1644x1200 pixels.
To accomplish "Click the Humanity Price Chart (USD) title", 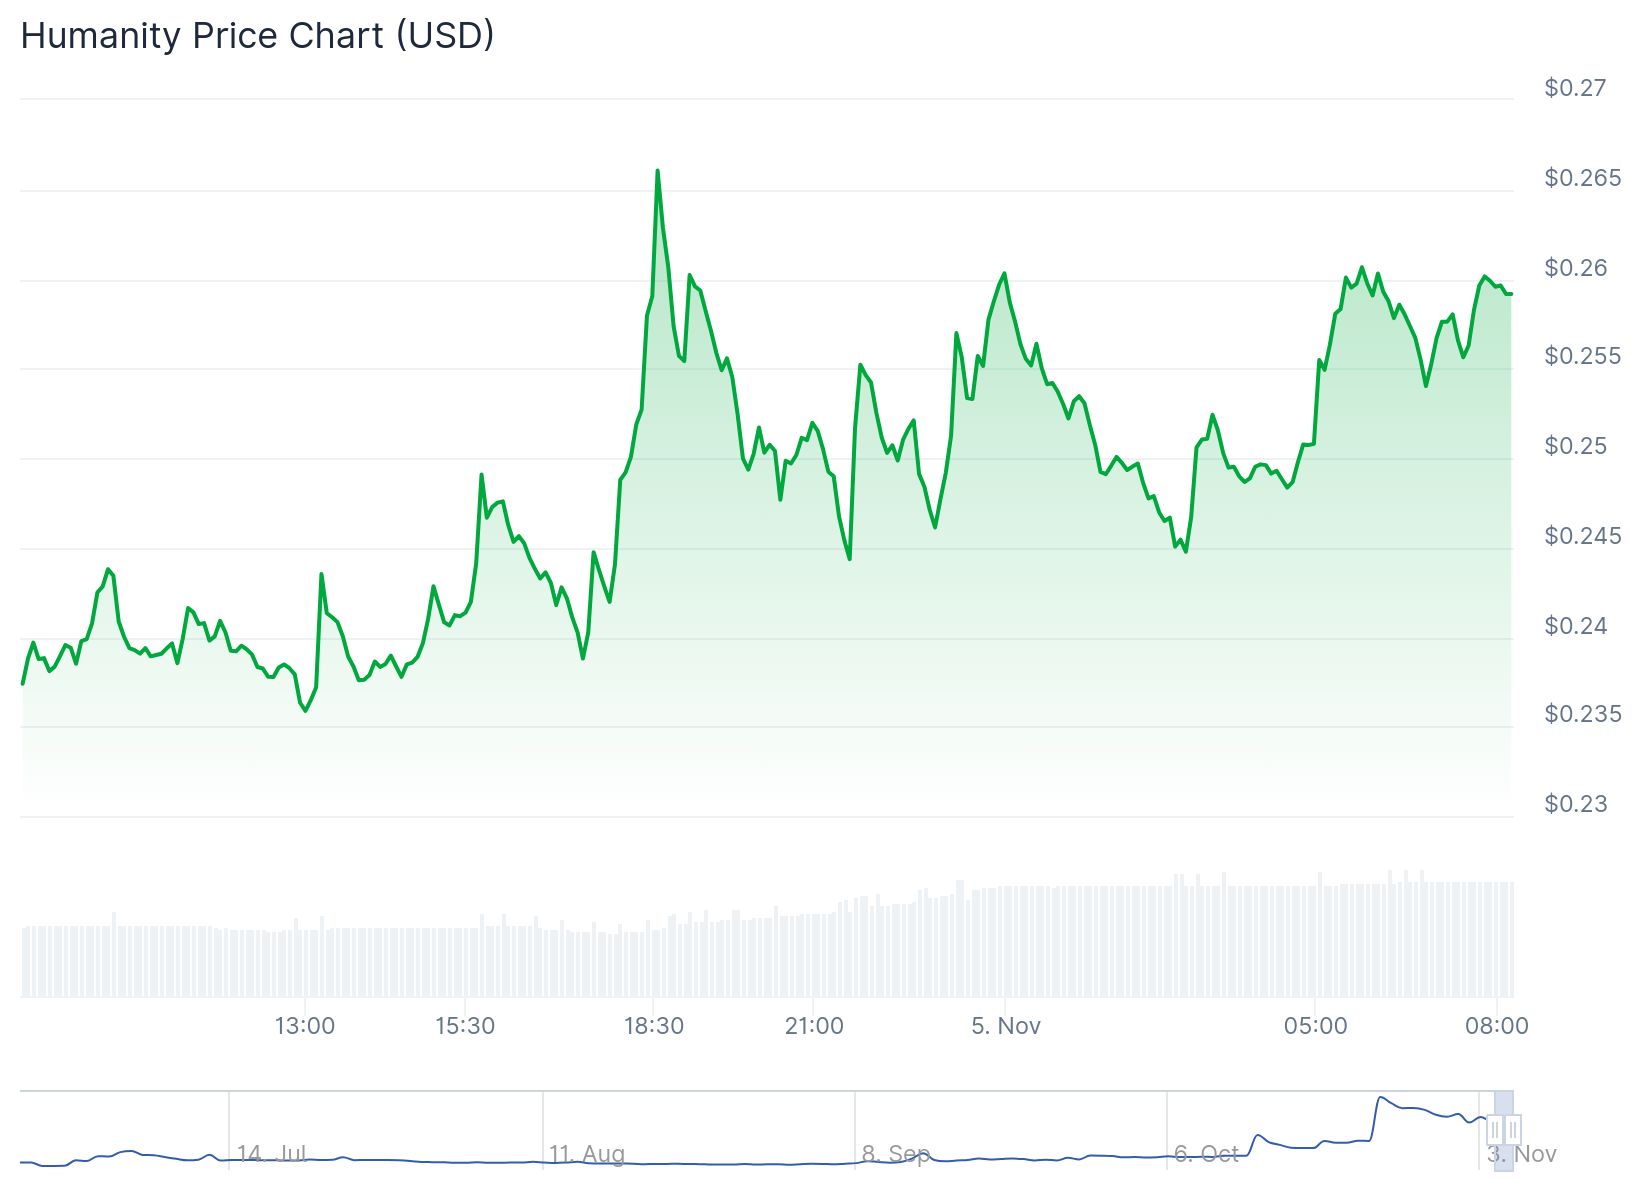I will click(x=257, y=36).
